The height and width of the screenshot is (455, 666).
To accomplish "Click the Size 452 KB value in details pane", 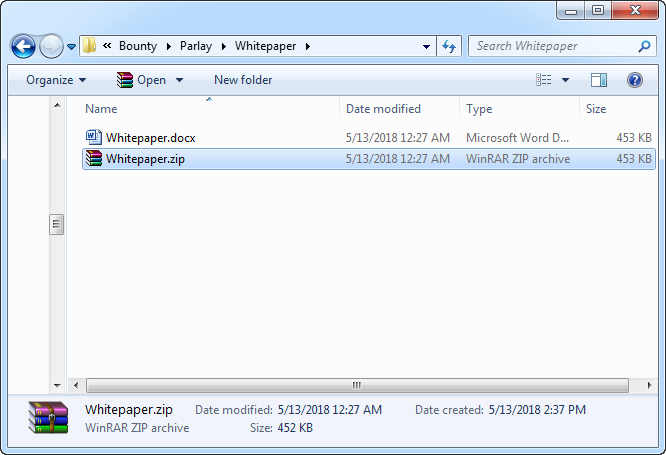I will pyautogui.click(x=295, y=427).
